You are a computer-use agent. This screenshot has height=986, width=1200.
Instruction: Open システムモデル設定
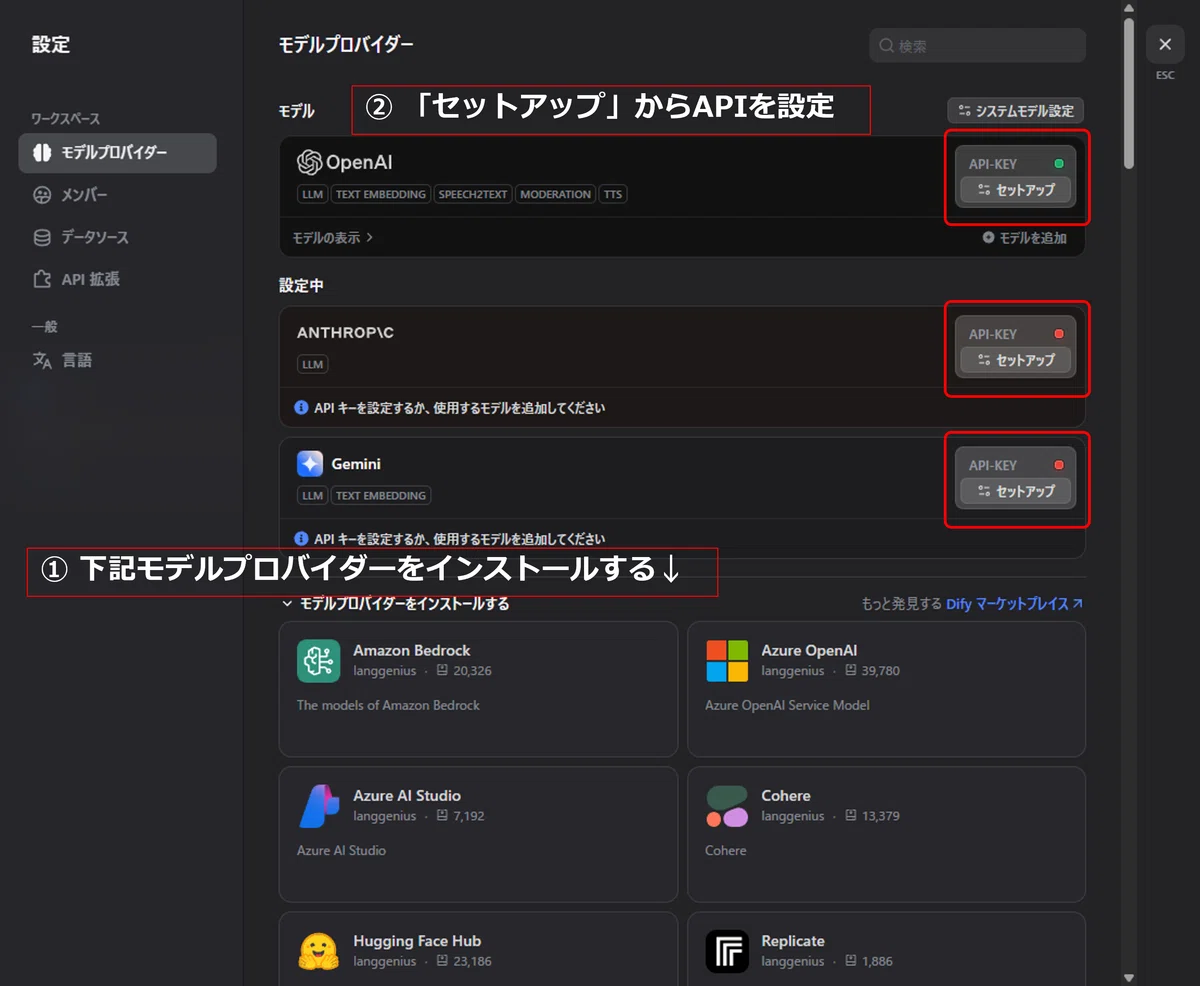click(x=1015, y=111)
